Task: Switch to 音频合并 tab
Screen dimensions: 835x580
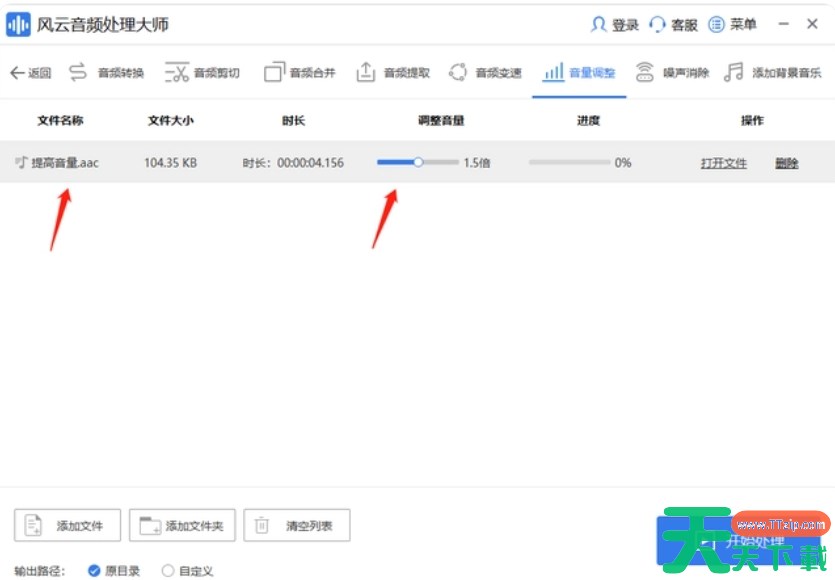Action: (300, 72)
